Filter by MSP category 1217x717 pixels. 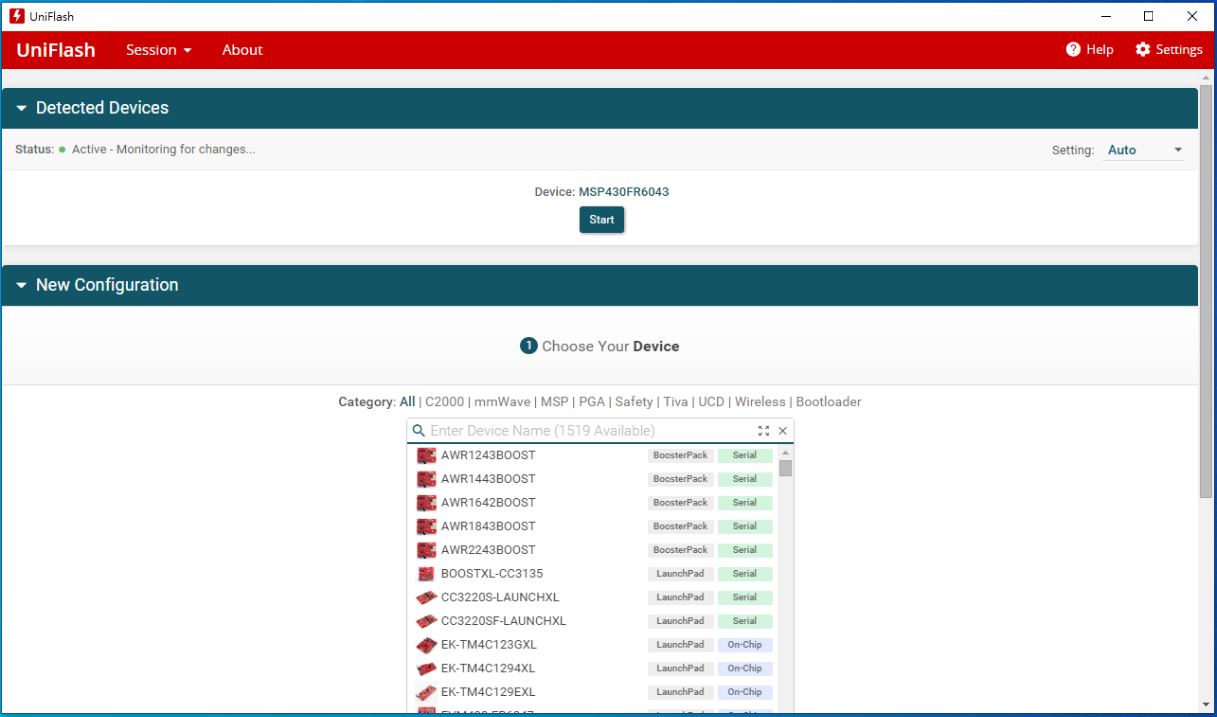554,402
